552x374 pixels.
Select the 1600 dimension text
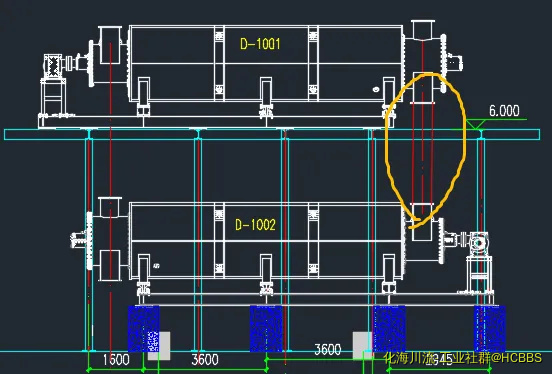116,360
